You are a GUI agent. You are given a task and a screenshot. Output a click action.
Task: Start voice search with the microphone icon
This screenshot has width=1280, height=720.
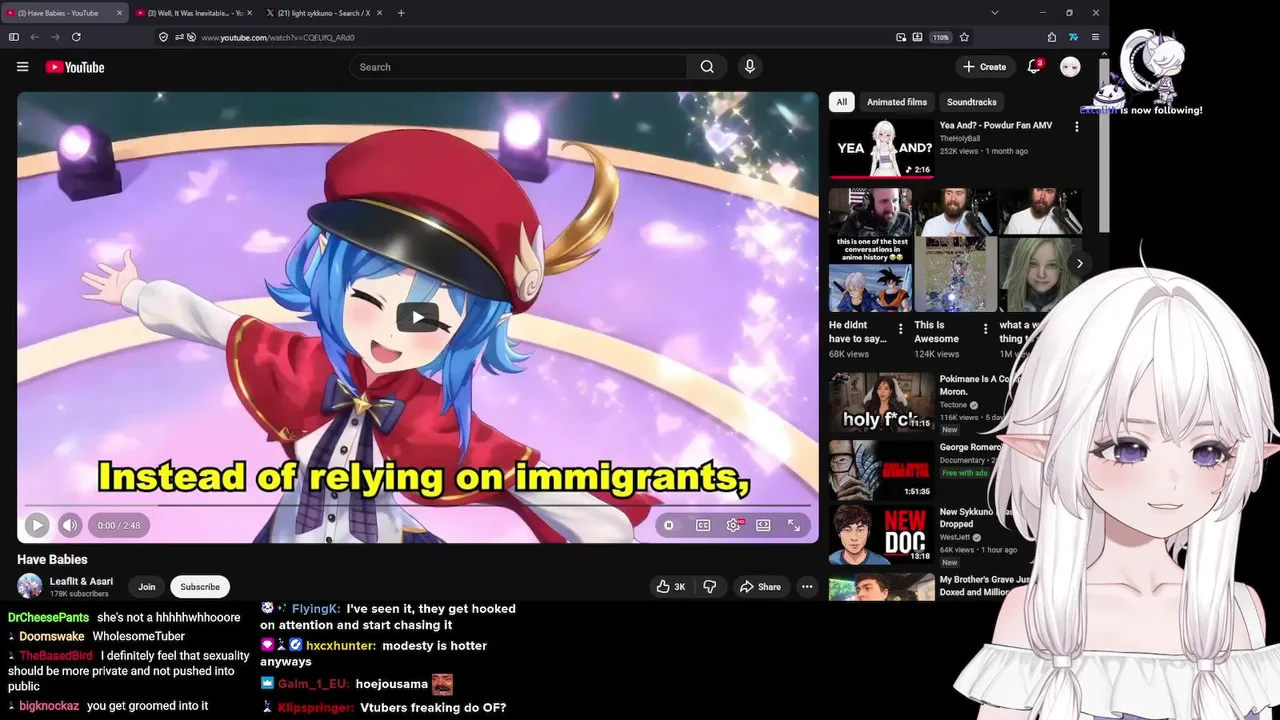[x=750, y=67]
